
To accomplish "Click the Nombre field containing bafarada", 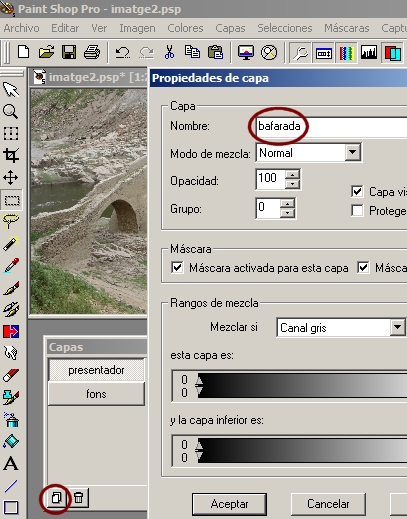I will [x=331, y=127].
